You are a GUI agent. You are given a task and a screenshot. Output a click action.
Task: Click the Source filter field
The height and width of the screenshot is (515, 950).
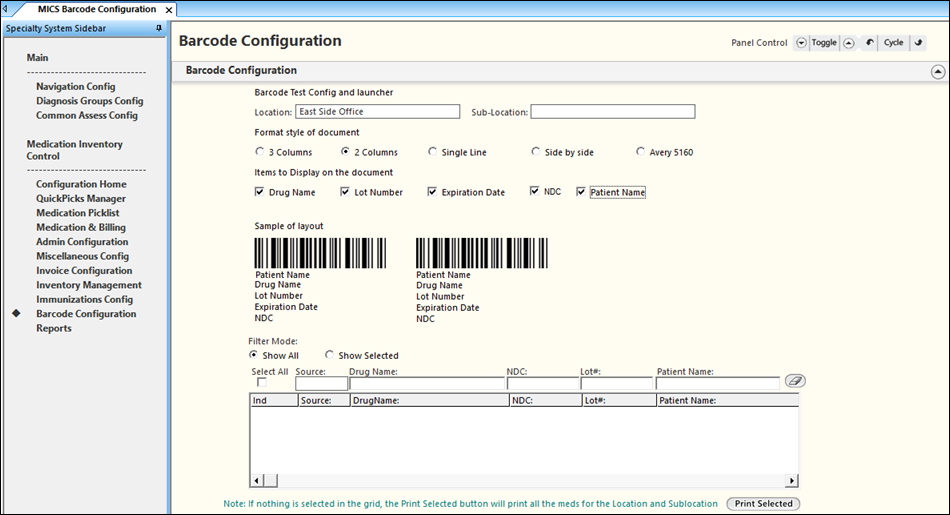coord(321,384)
